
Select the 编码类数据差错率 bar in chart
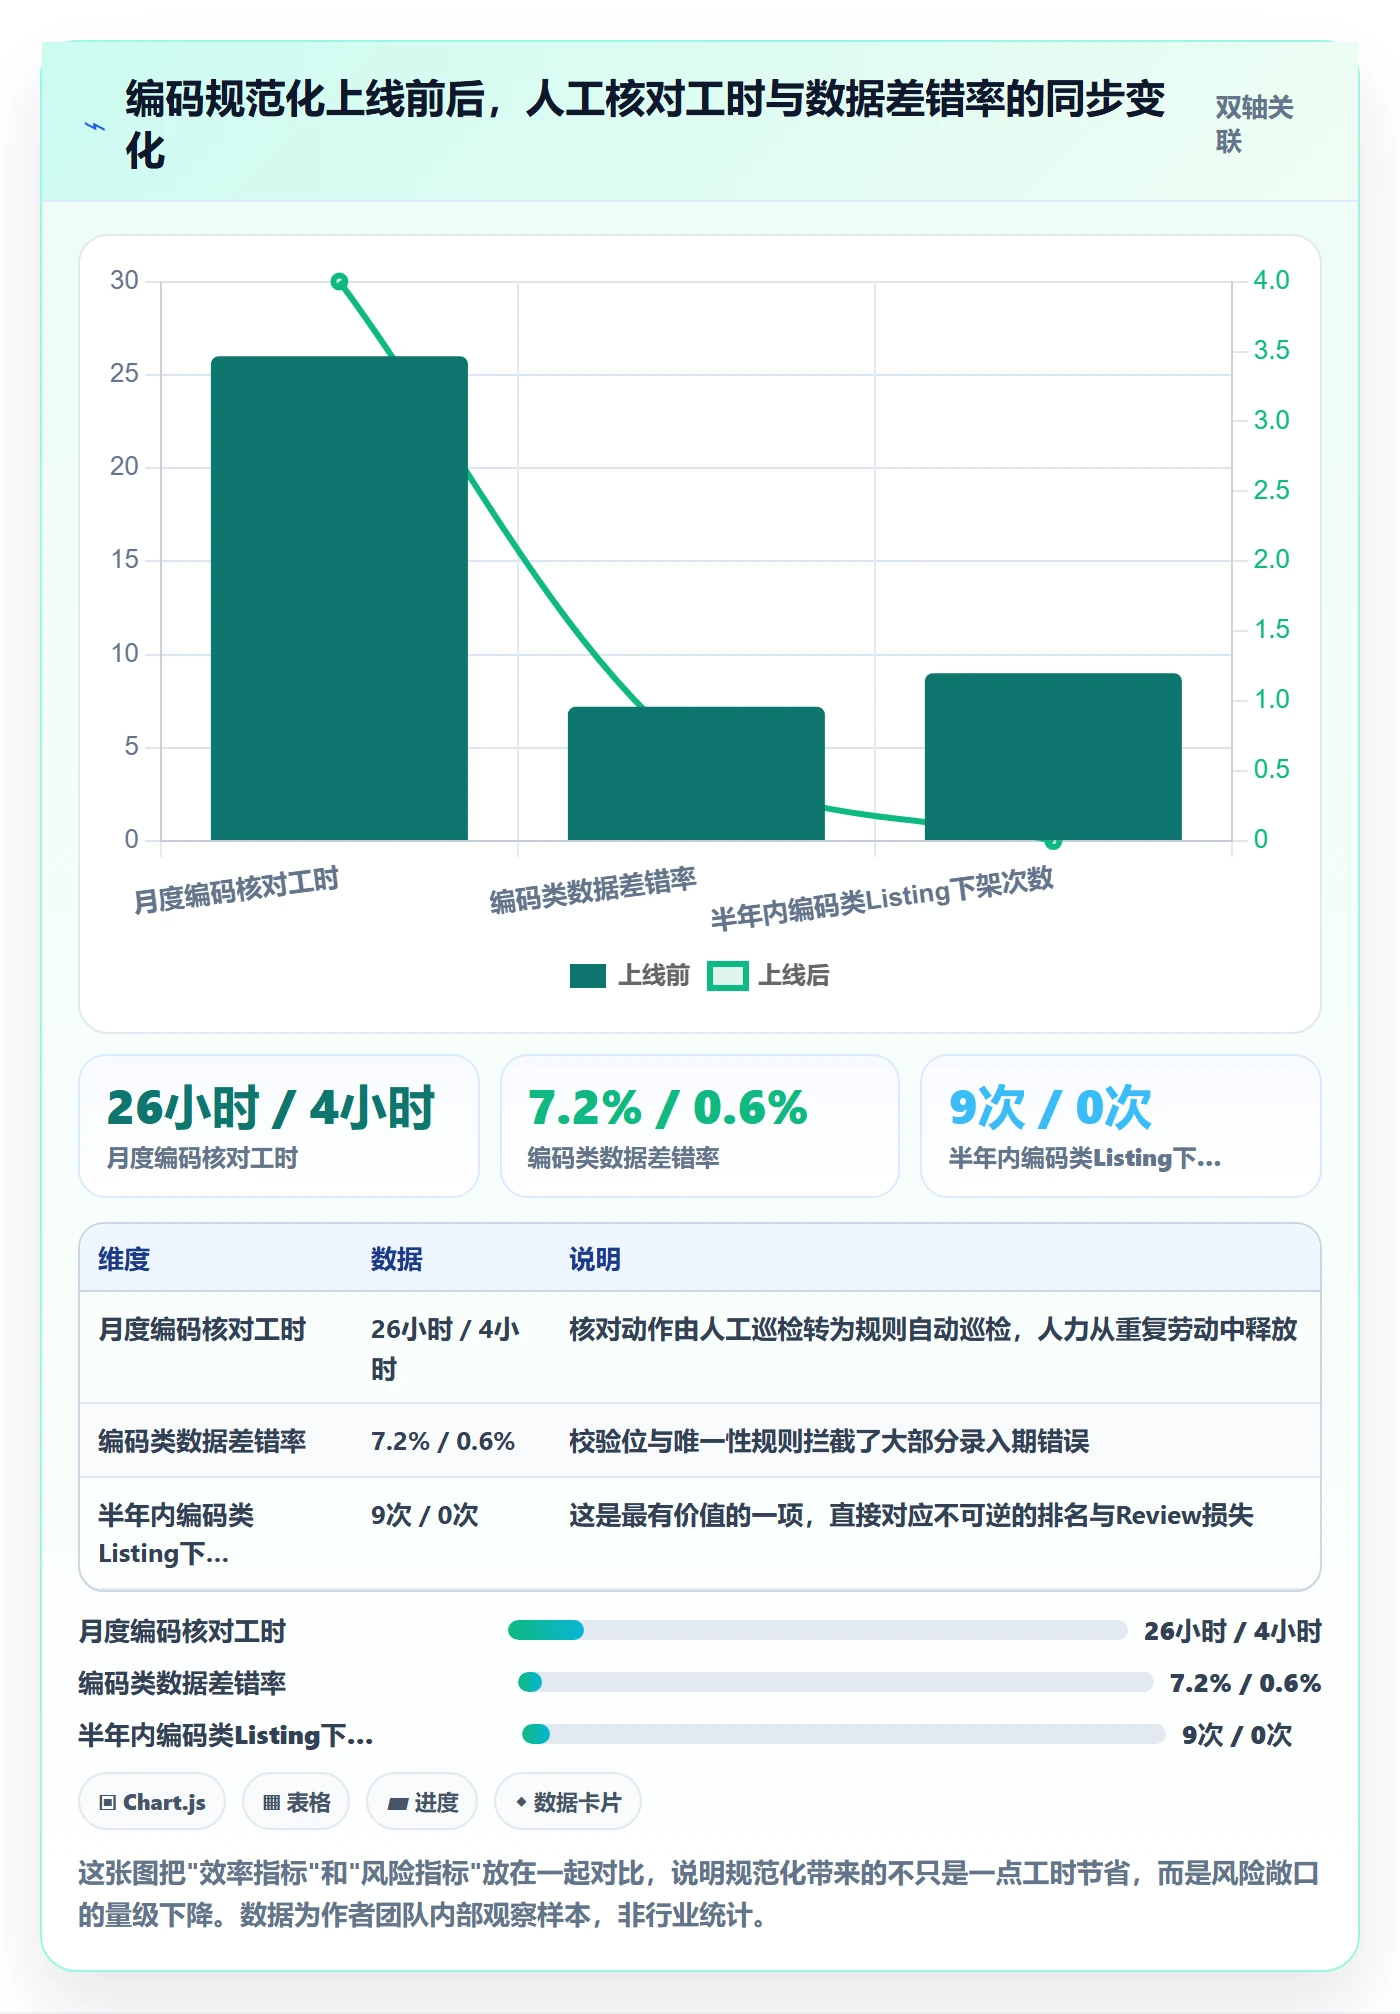point(696,773)
